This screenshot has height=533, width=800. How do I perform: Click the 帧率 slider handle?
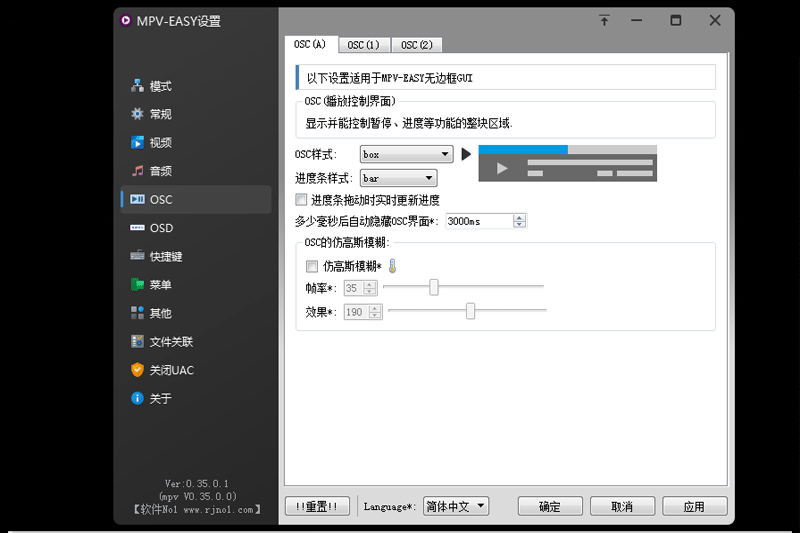[434, 287]
